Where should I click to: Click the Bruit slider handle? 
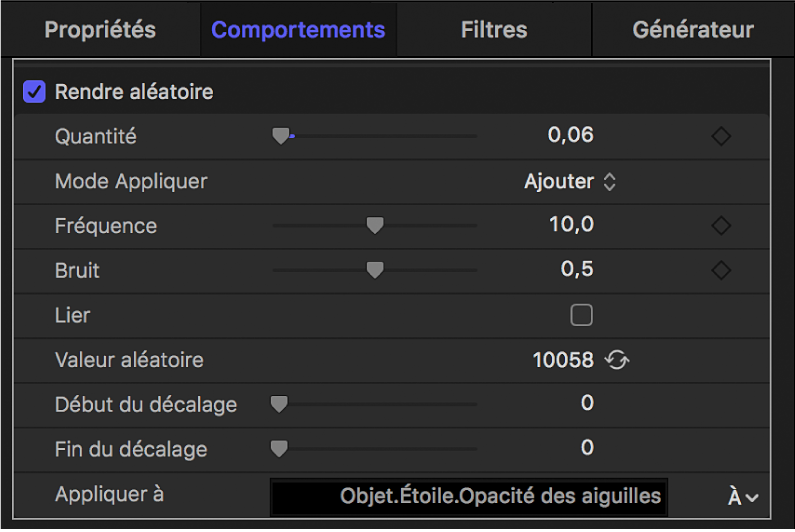click(x=375, y=271)
